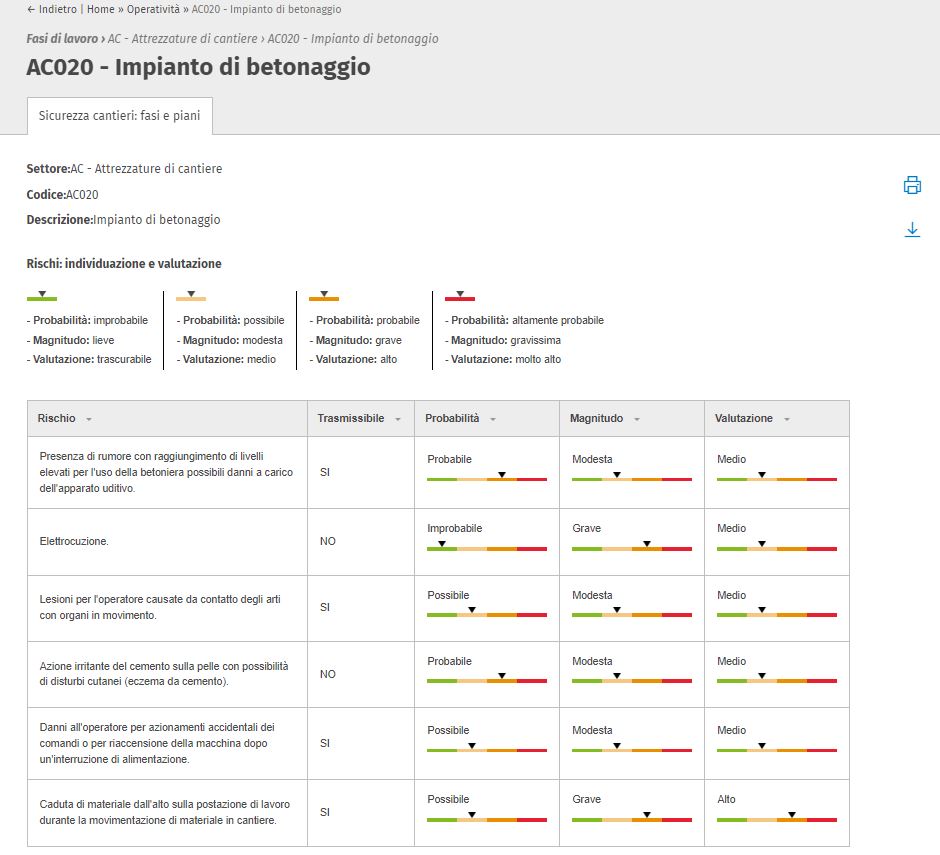The width and height of the screenshot is (940, 855).
Task: Click Elettrocuzione probability scale bar
Action: coord(486,548)
